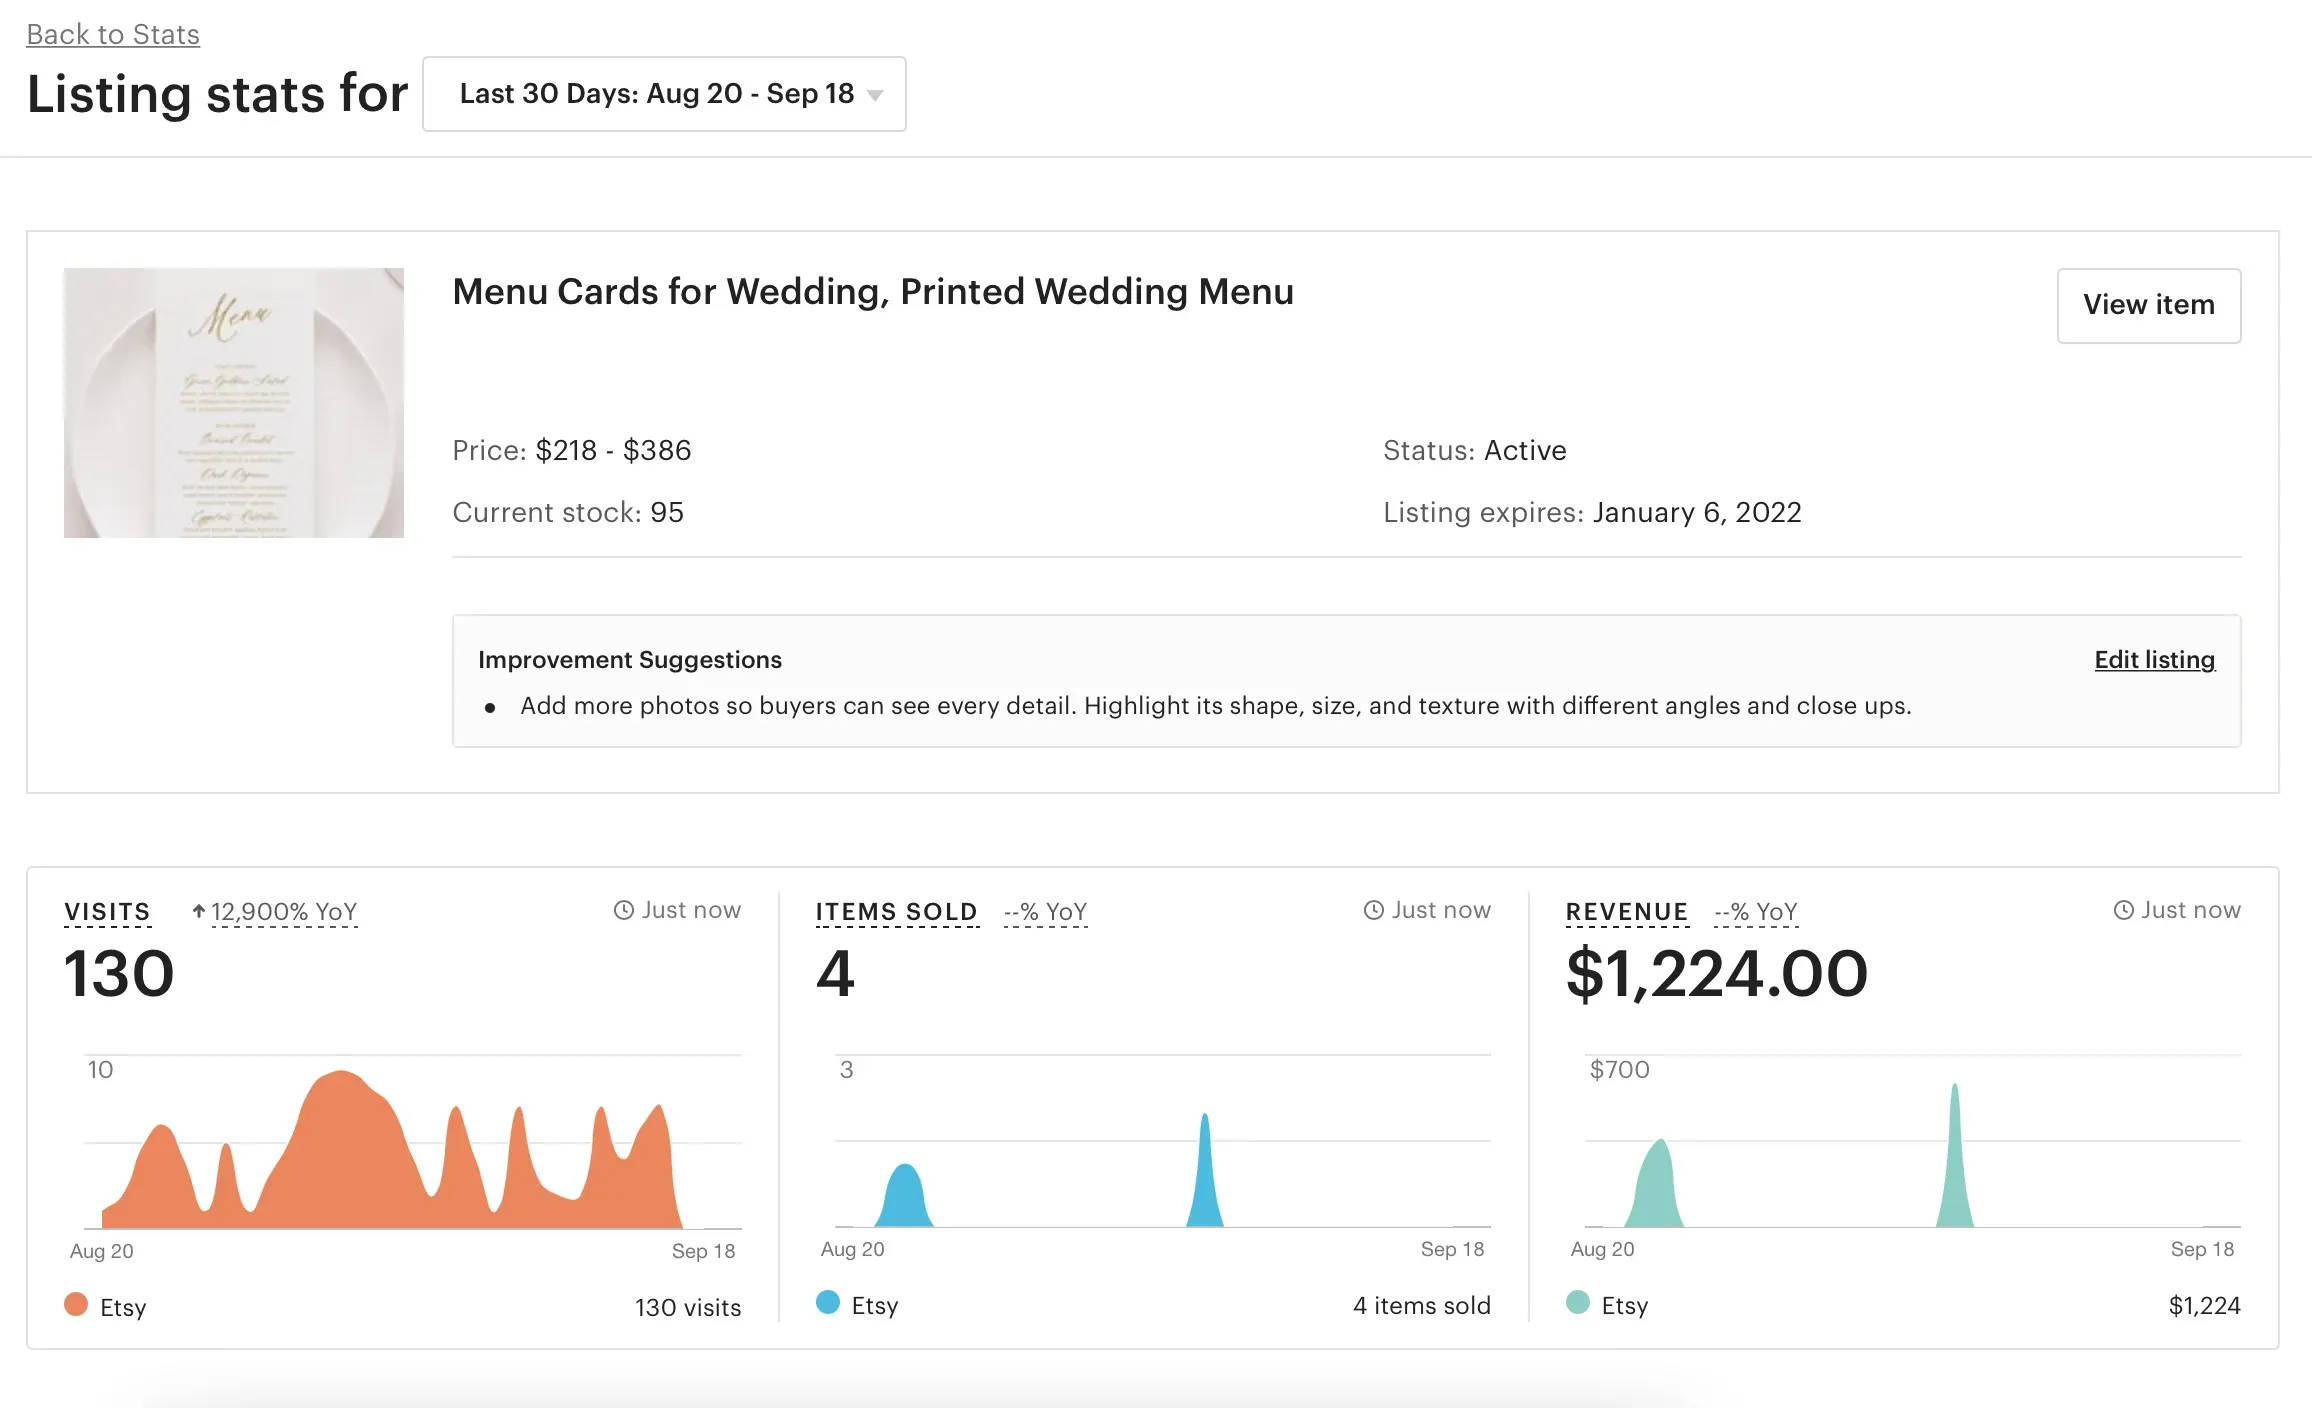Image resolution: width=2312 pixels, height=1408 pixels.
Task: Click 'Back to Stats'
Action: coord(112,34)
